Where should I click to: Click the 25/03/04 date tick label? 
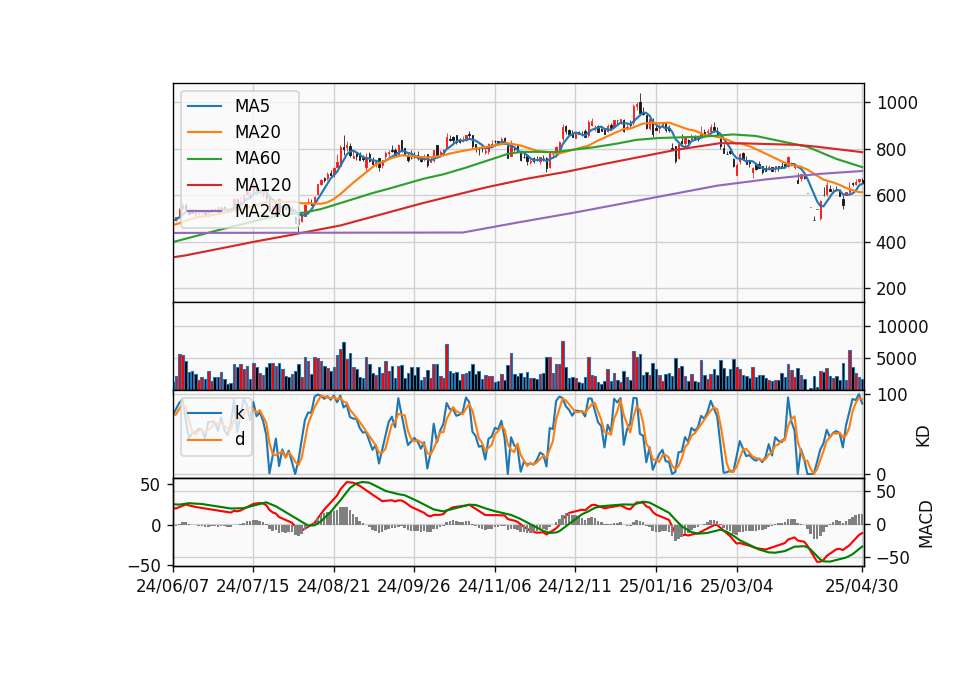click(737, 586)
